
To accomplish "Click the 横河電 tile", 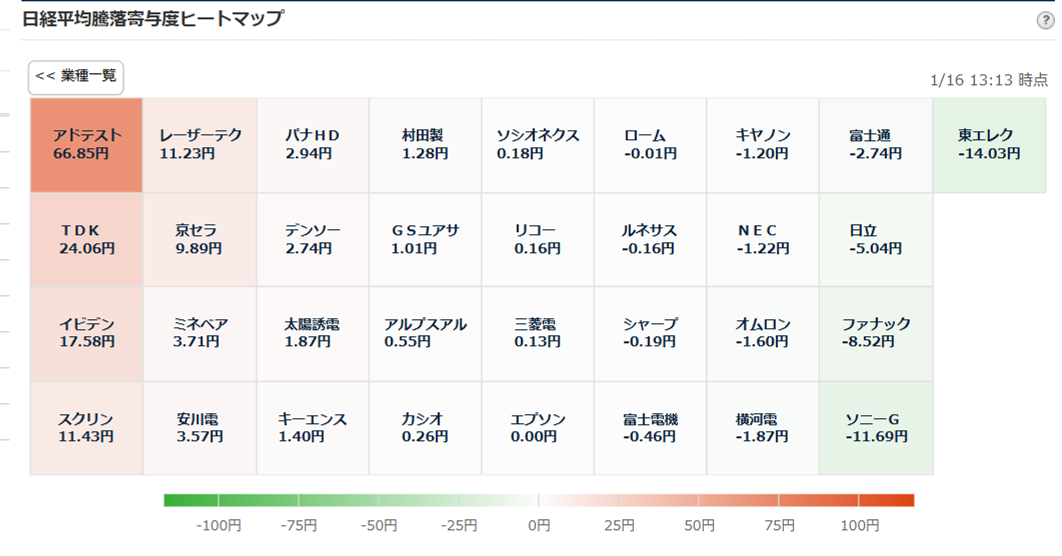I will (763, 428).
